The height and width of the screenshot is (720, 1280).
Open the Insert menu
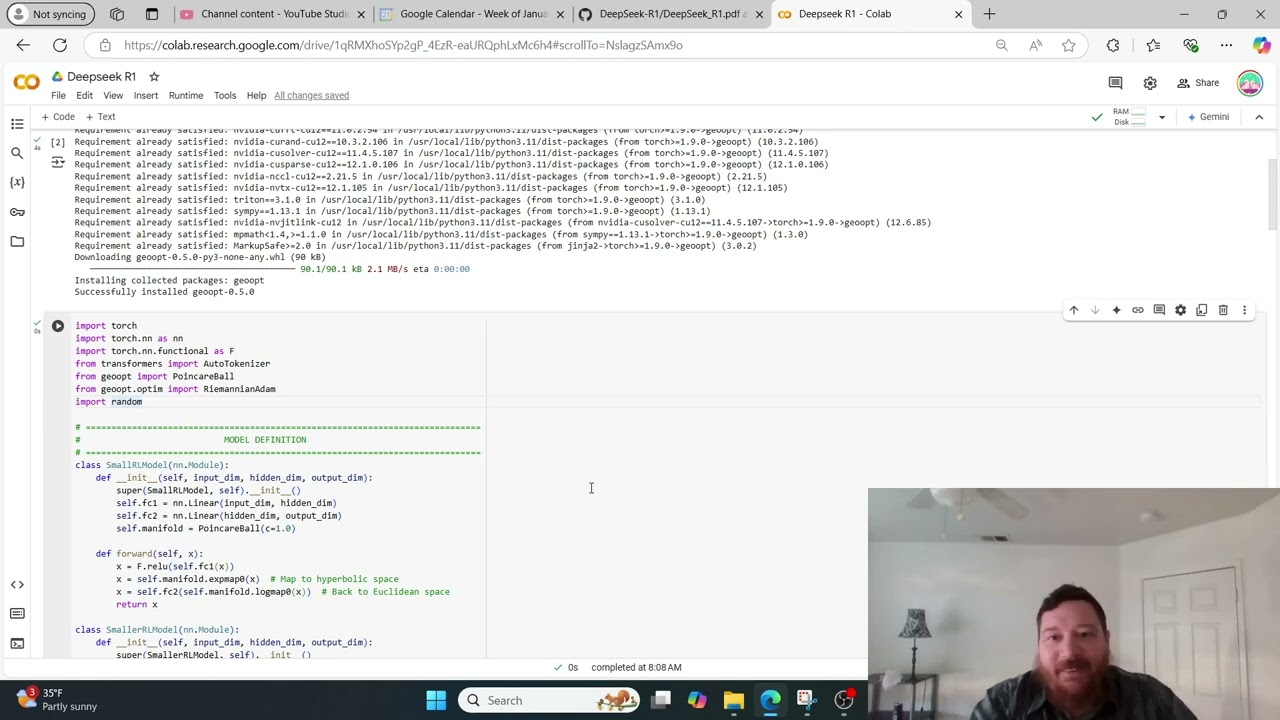tap(145, 96)
